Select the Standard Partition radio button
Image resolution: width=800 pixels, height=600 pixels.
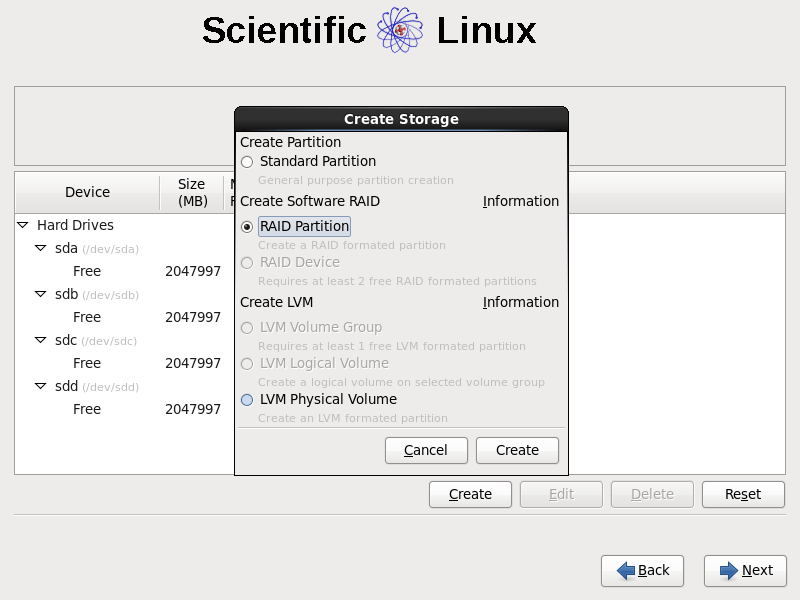[x=247, y=162]
